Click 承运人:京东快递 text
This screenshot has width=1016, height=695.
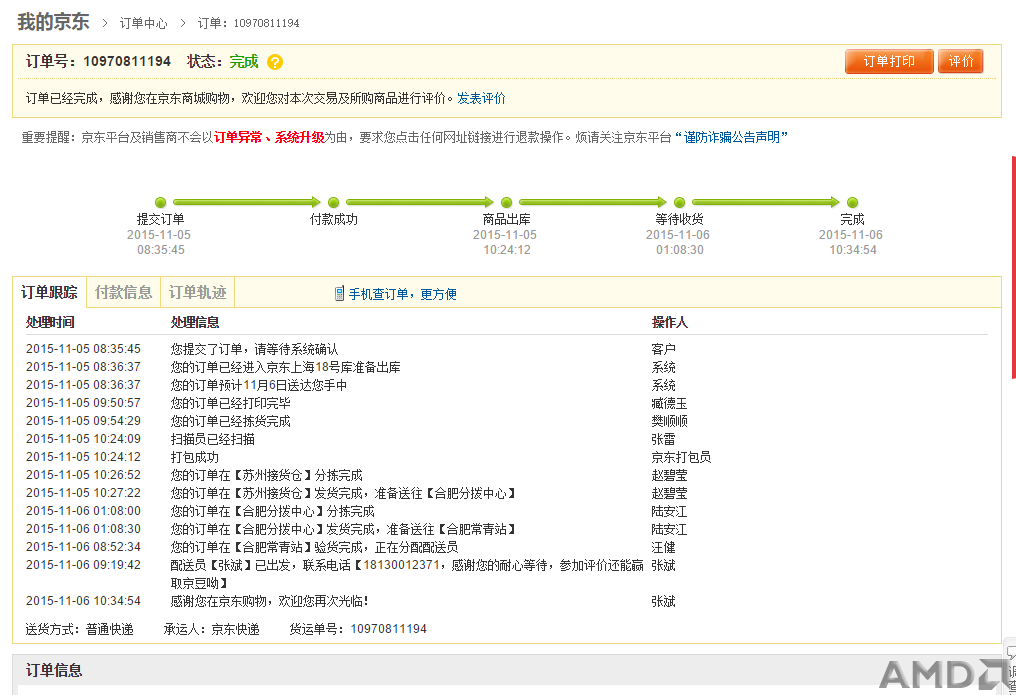211,629
